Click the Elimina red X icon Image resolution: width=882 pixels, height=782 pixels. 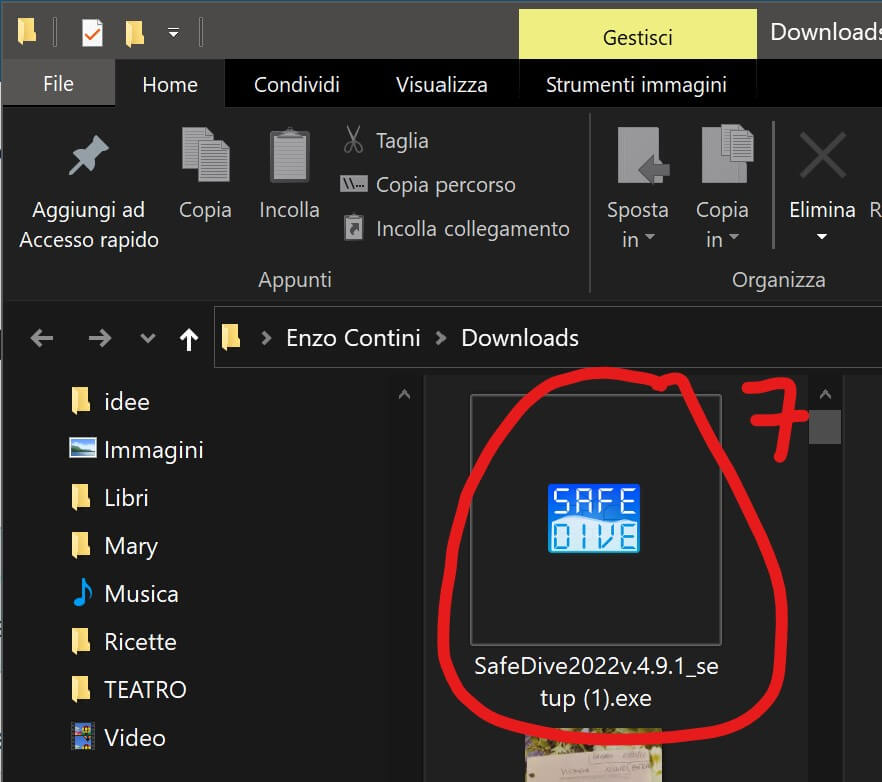coord(822,156)
